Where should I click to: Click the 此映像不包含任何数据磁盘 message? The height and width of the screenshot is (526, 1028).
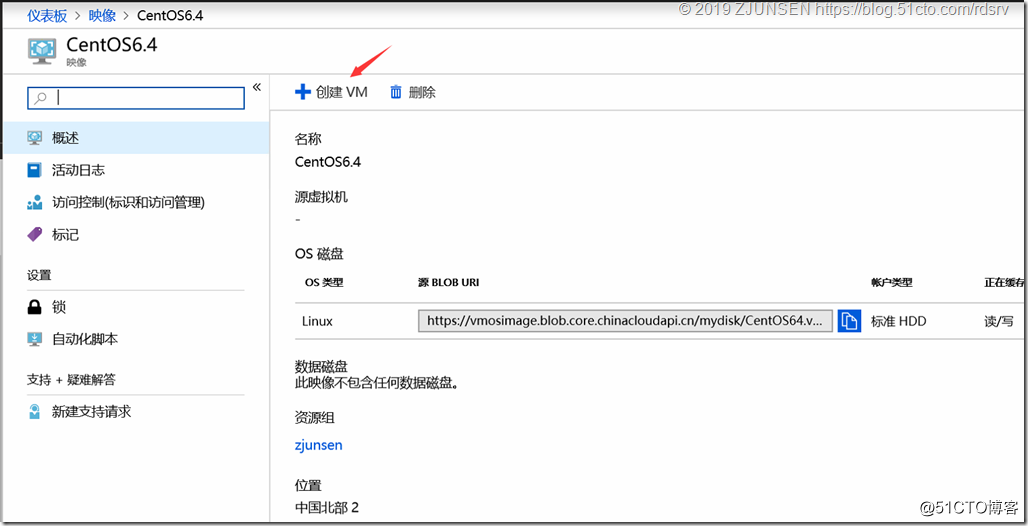pos(376,384)
